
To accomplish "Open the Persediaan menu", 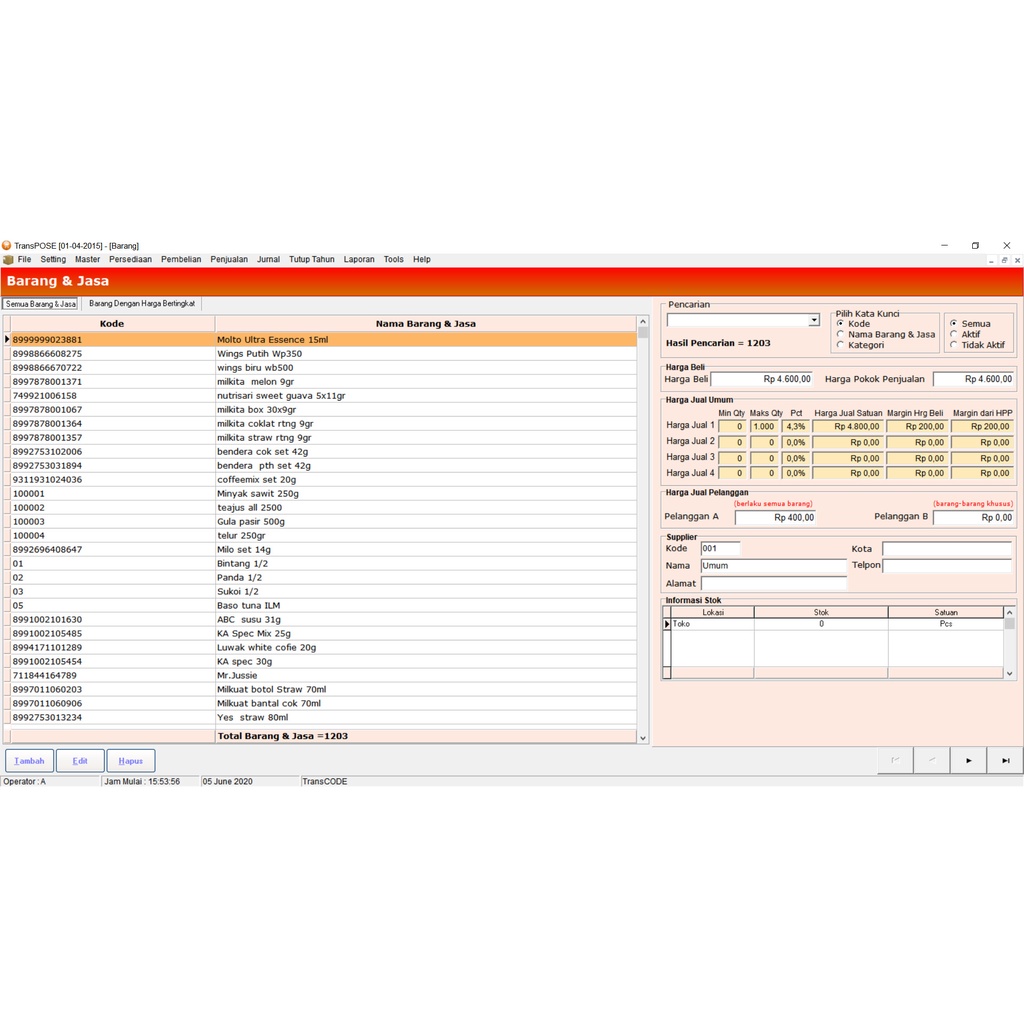I will point(130,259).
